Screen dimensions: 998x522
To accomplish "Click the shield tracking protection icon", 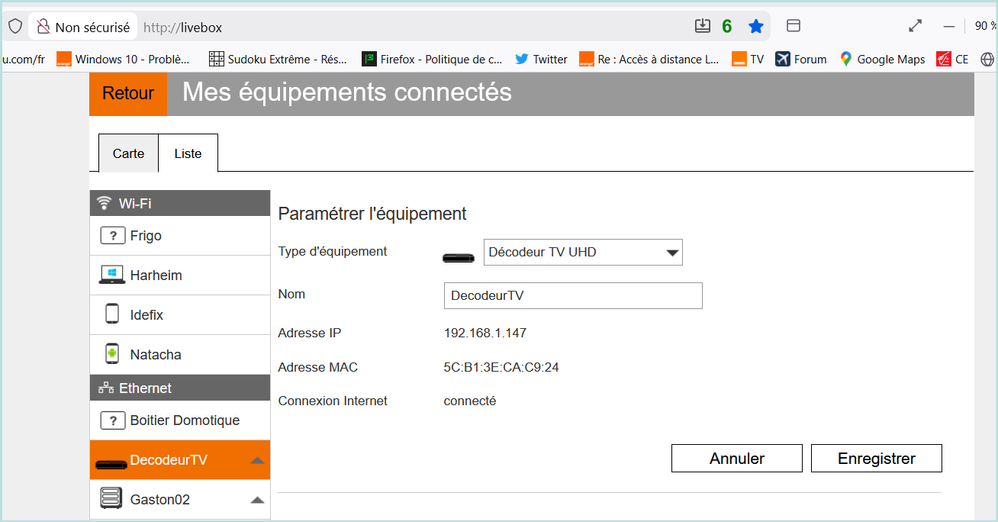I will [15, 27].
